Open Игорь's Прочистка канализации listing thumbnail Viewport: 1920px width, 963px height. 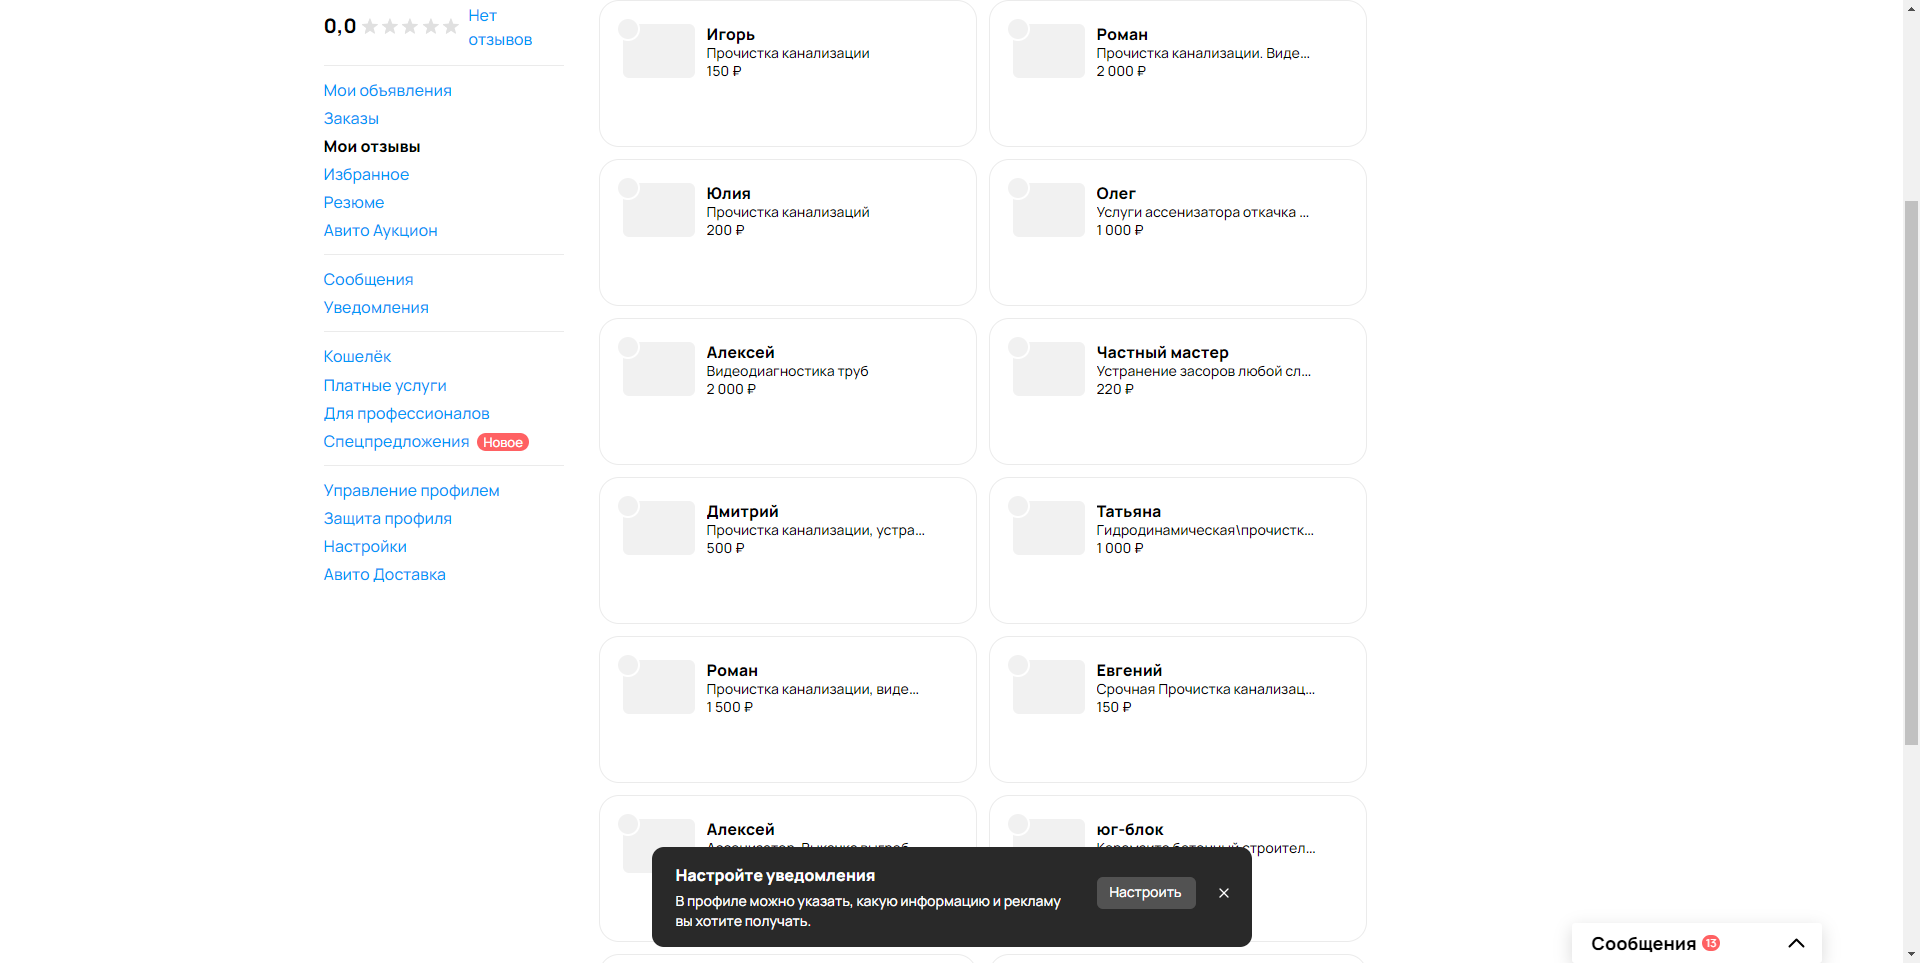pyautogui.click(x=659, y=51)
